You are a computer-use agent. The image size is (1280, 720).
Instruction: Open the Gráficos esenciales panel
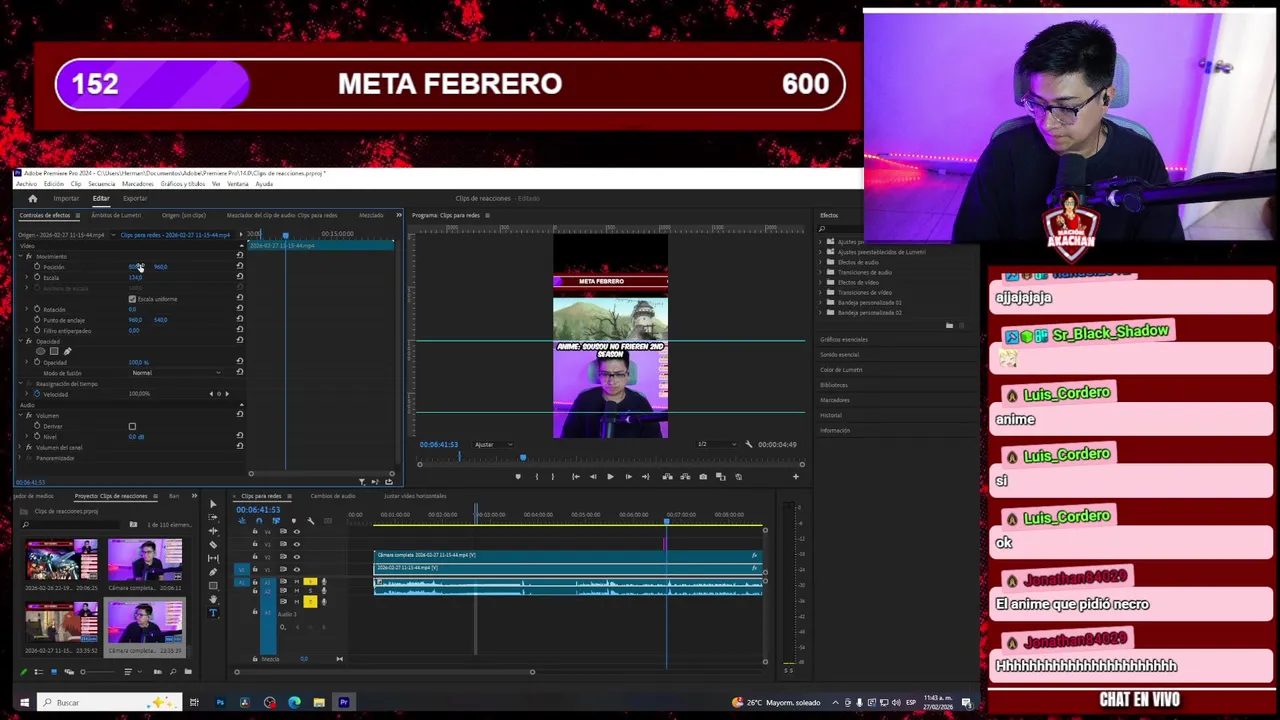(x=844, y=340)
